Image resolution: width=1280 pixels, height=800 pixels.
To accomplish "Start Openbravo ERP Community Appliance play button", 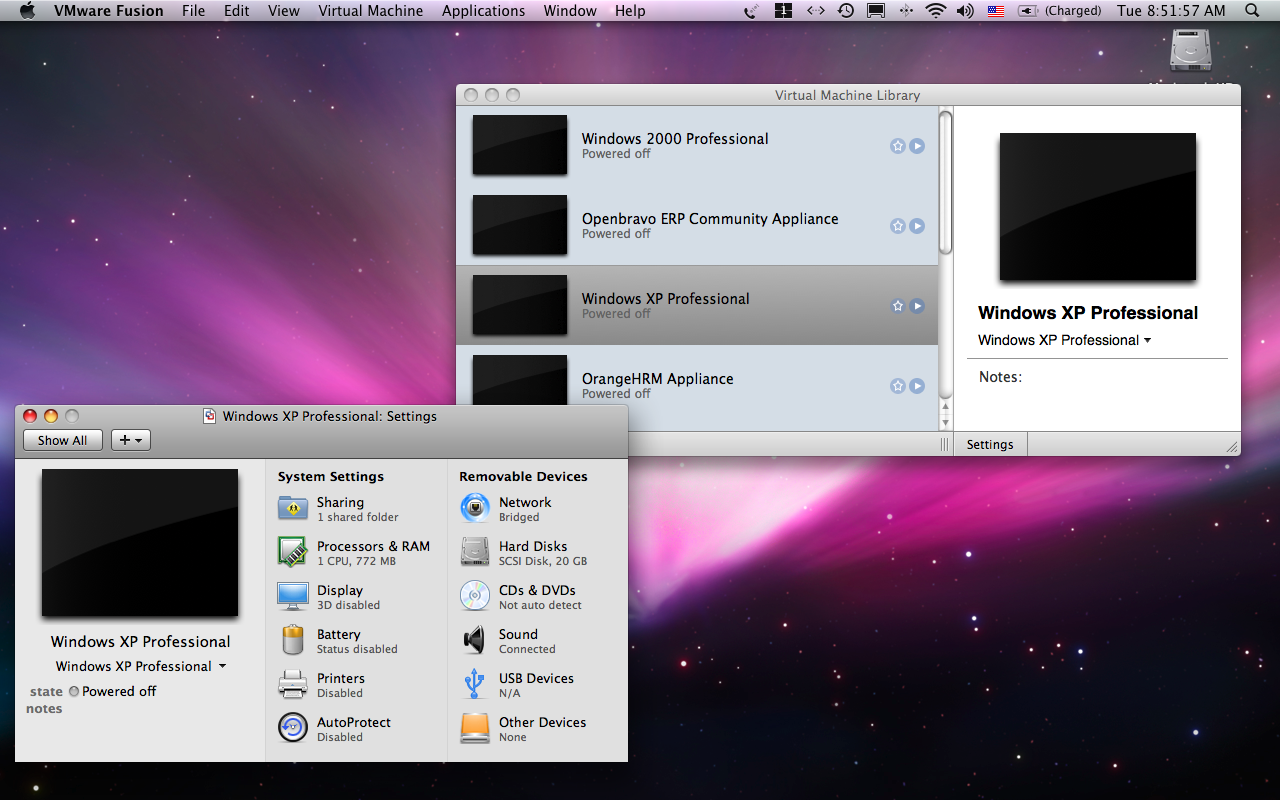I will [917, 226].
